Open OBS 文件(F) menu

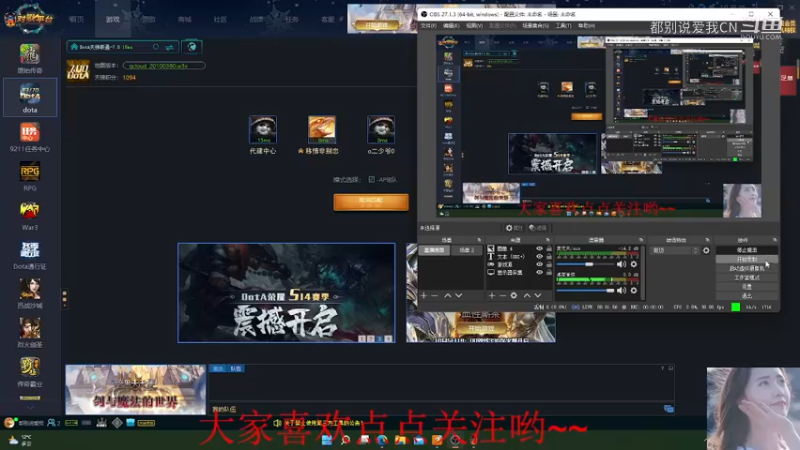[429, 26]
